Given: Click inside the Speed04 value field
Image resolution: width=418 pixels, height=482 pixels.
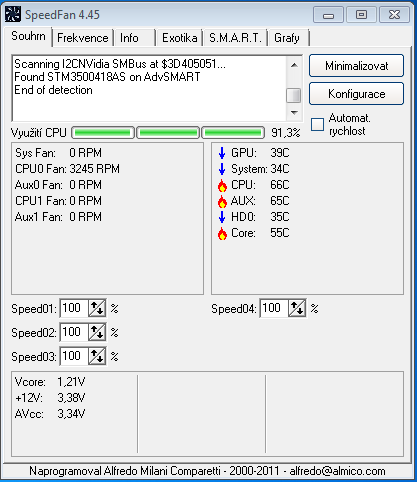Looking at the screenshot, I should 275,308.
